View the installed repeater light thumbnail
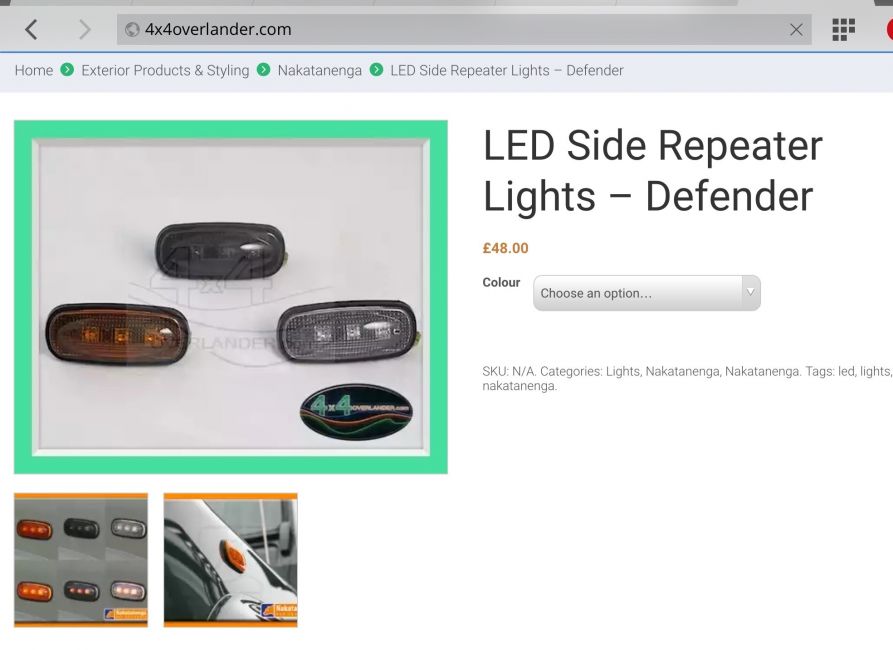 [x=231, y=560]
